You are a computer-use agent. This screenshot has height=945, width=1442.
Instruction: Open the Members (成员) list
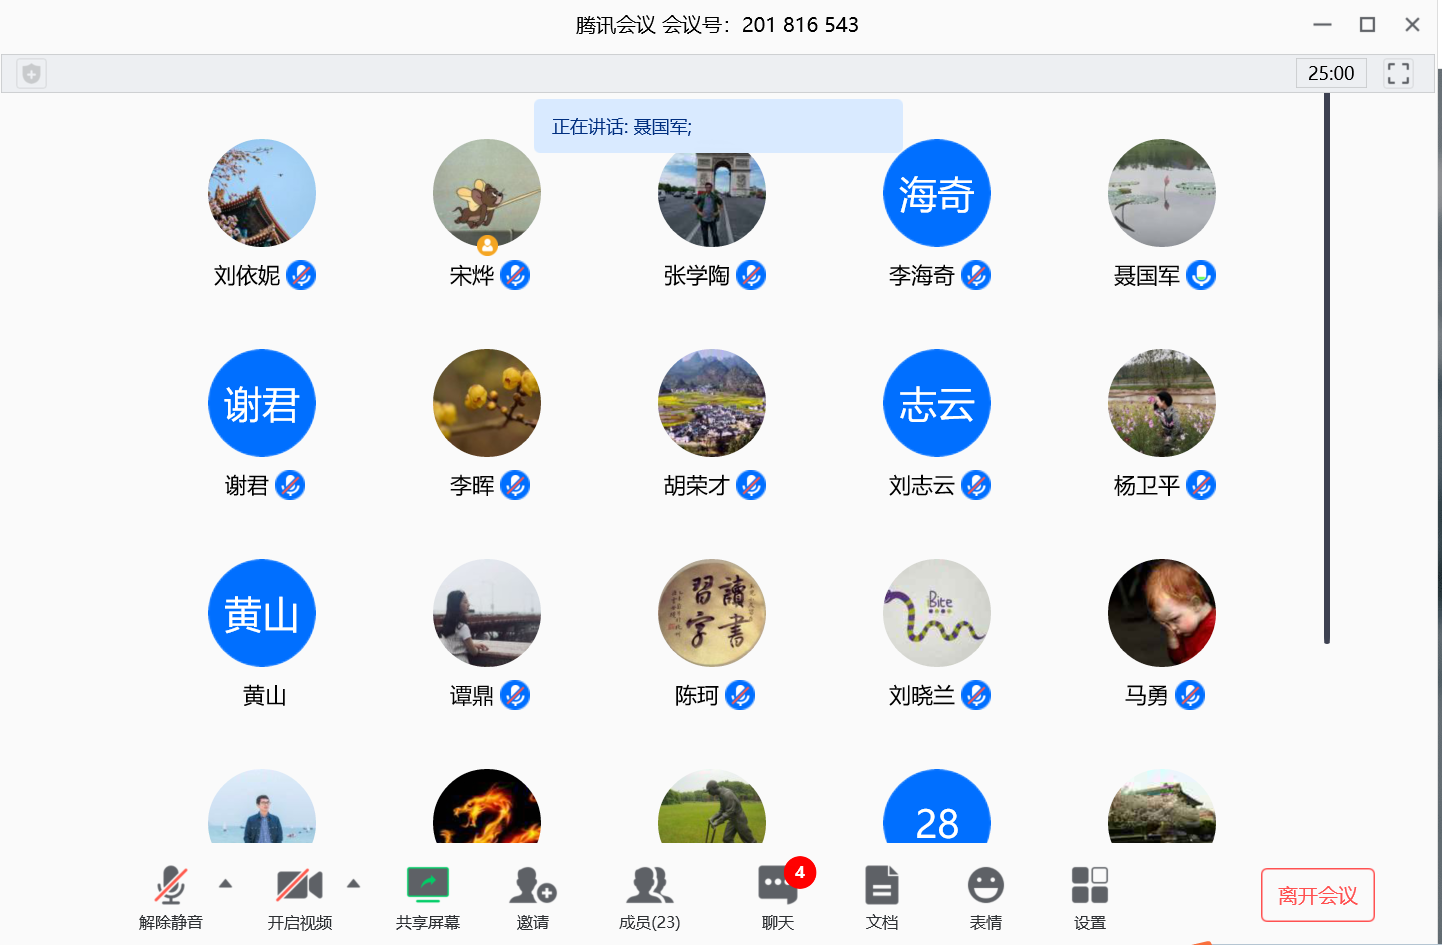point(649,887)
